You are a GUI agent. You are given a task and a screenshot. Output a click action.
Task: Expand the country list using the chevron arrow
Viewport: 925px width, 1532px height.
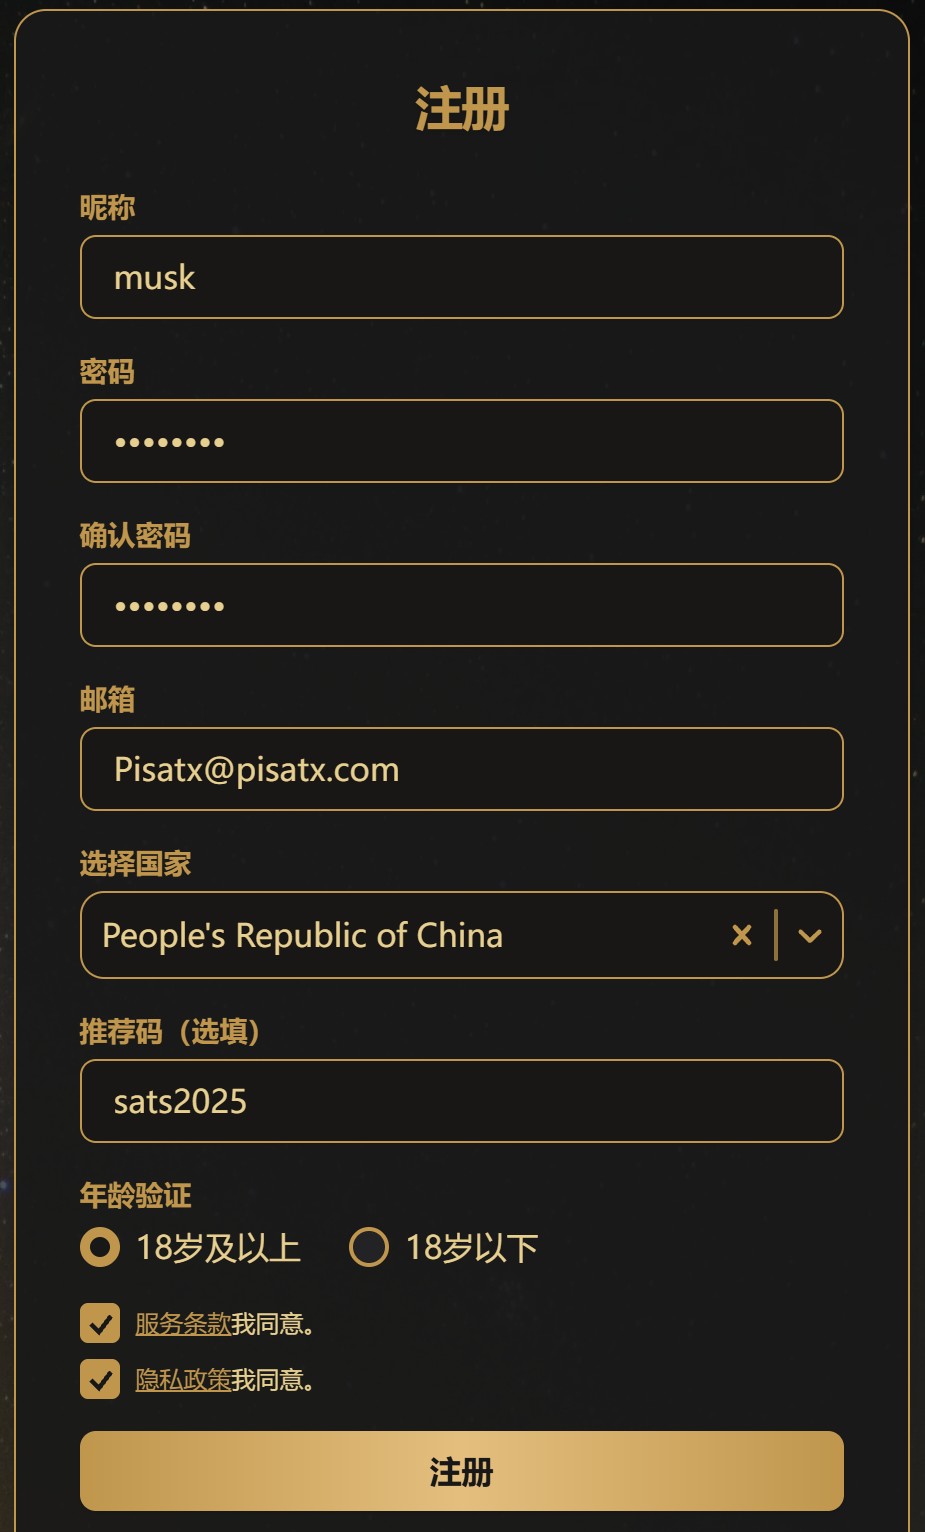point(810,935)
